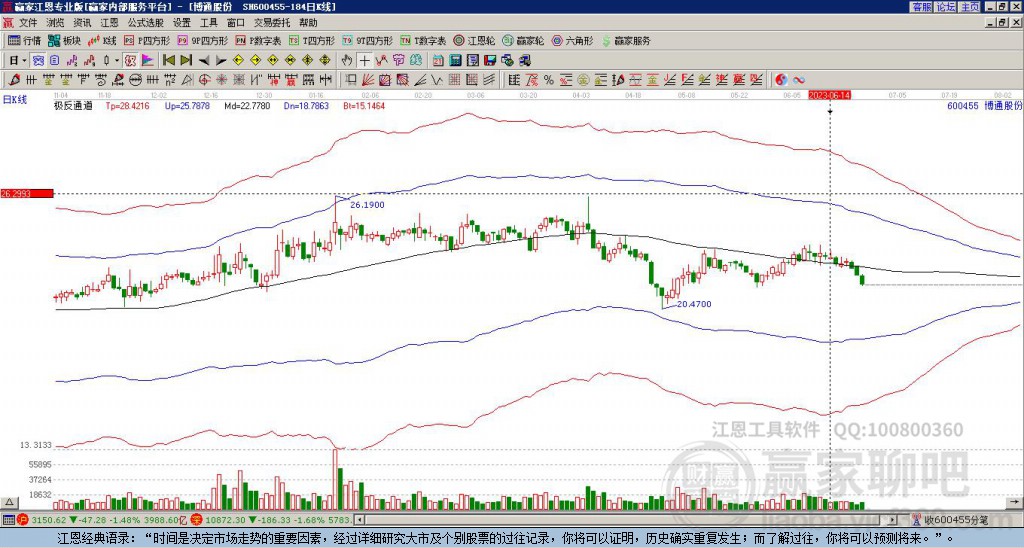Screen dimensions: 1024x548
Task: Open the 江恩 menu
Action: (x=109, y=23)
